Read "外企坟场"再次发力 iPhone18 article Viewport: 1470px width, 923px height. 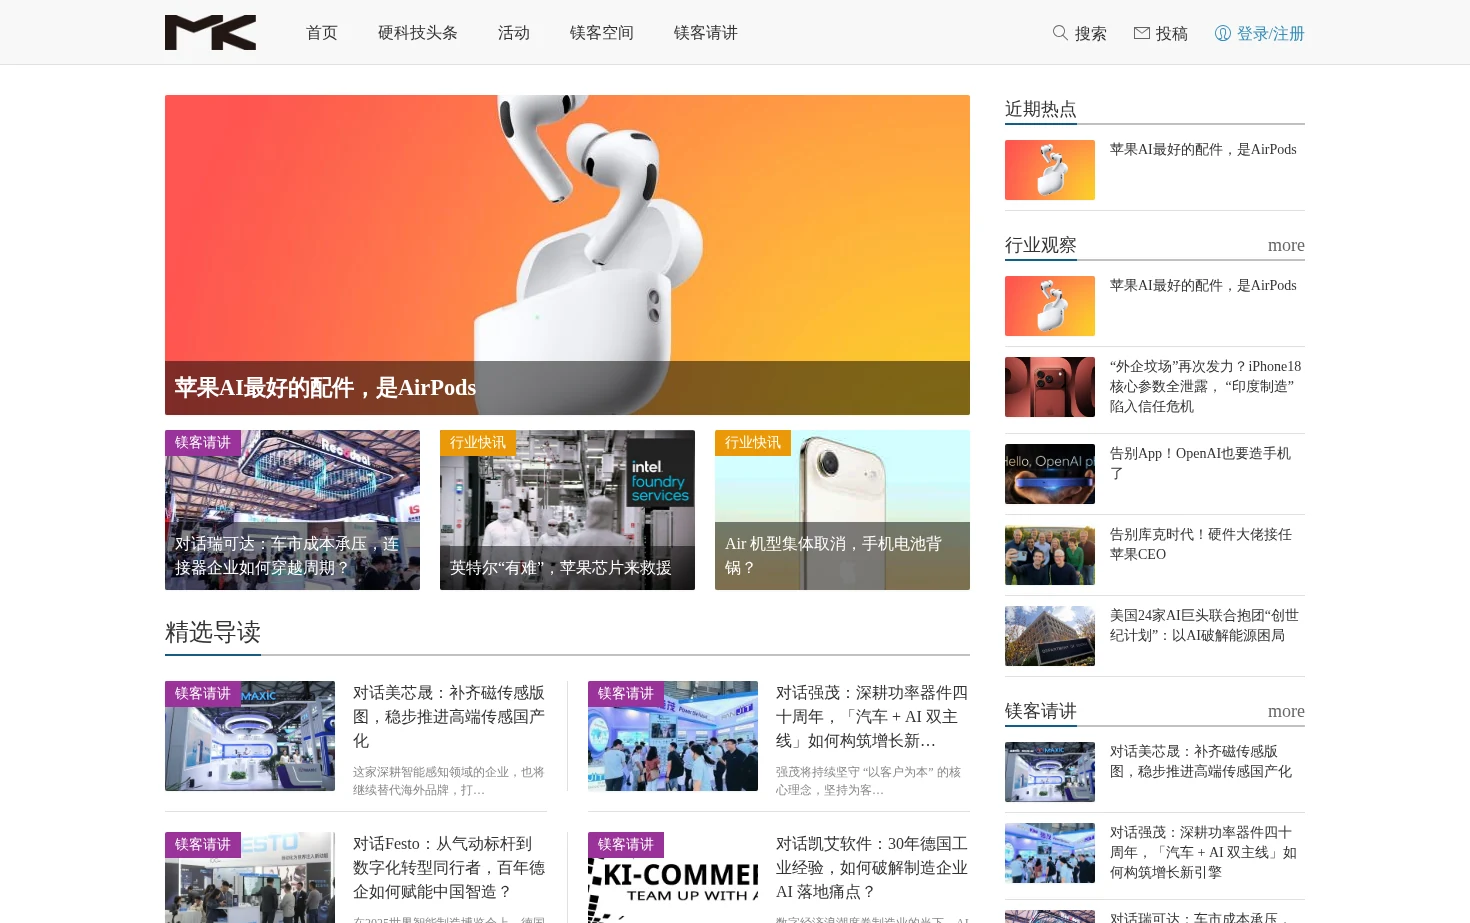(1206, 387)
